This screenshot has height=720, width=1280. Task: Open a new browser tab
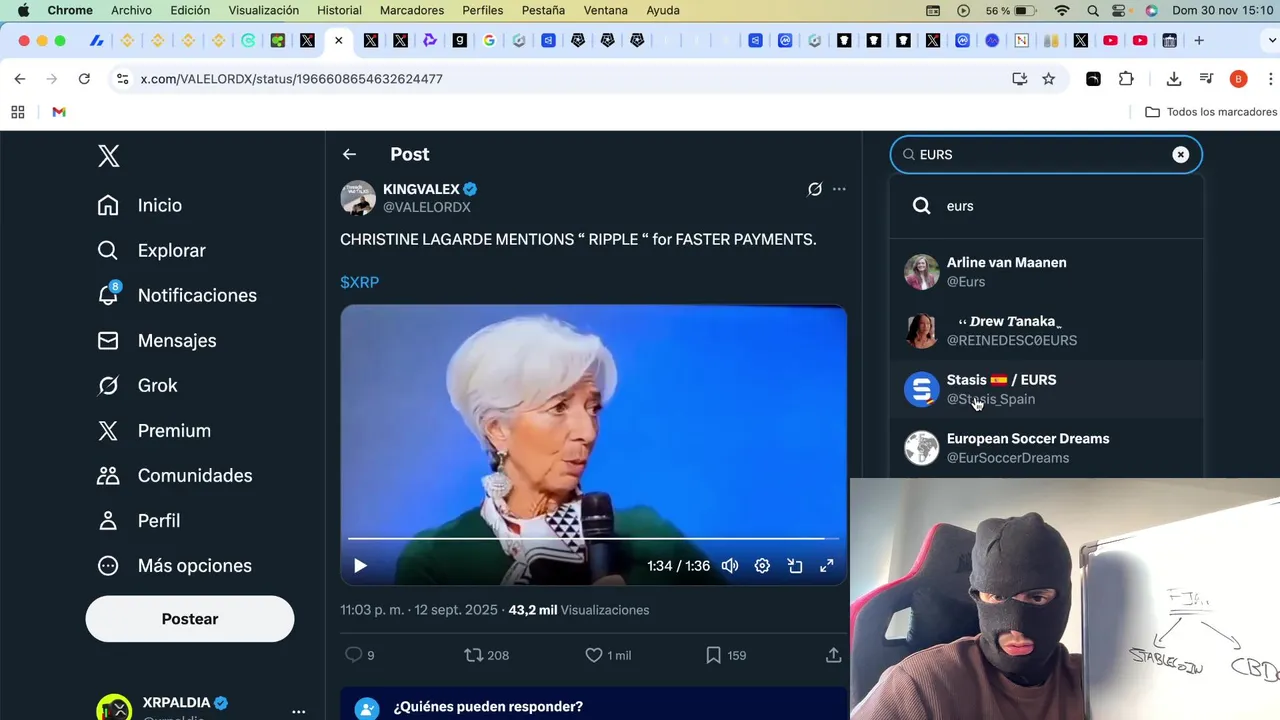pyautogui.click(x=1199, y=41)
